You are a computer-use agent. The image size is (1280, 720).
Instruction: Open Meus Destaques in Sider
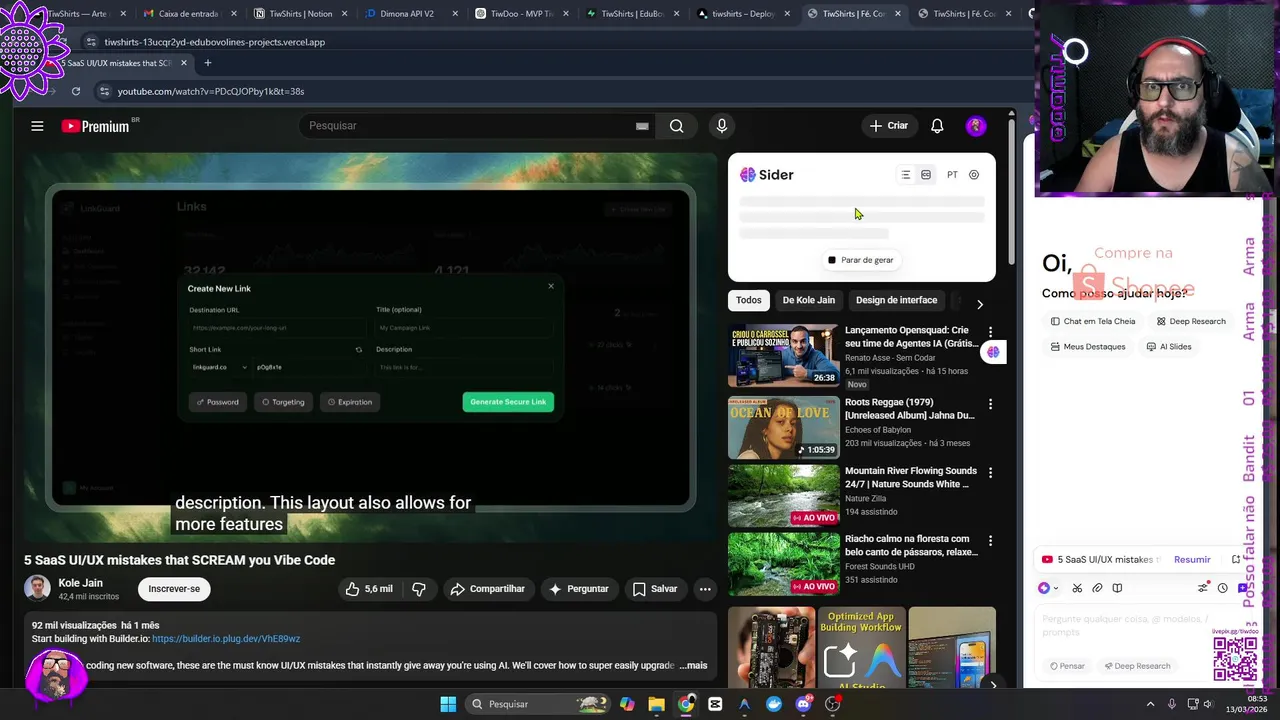1088,346
